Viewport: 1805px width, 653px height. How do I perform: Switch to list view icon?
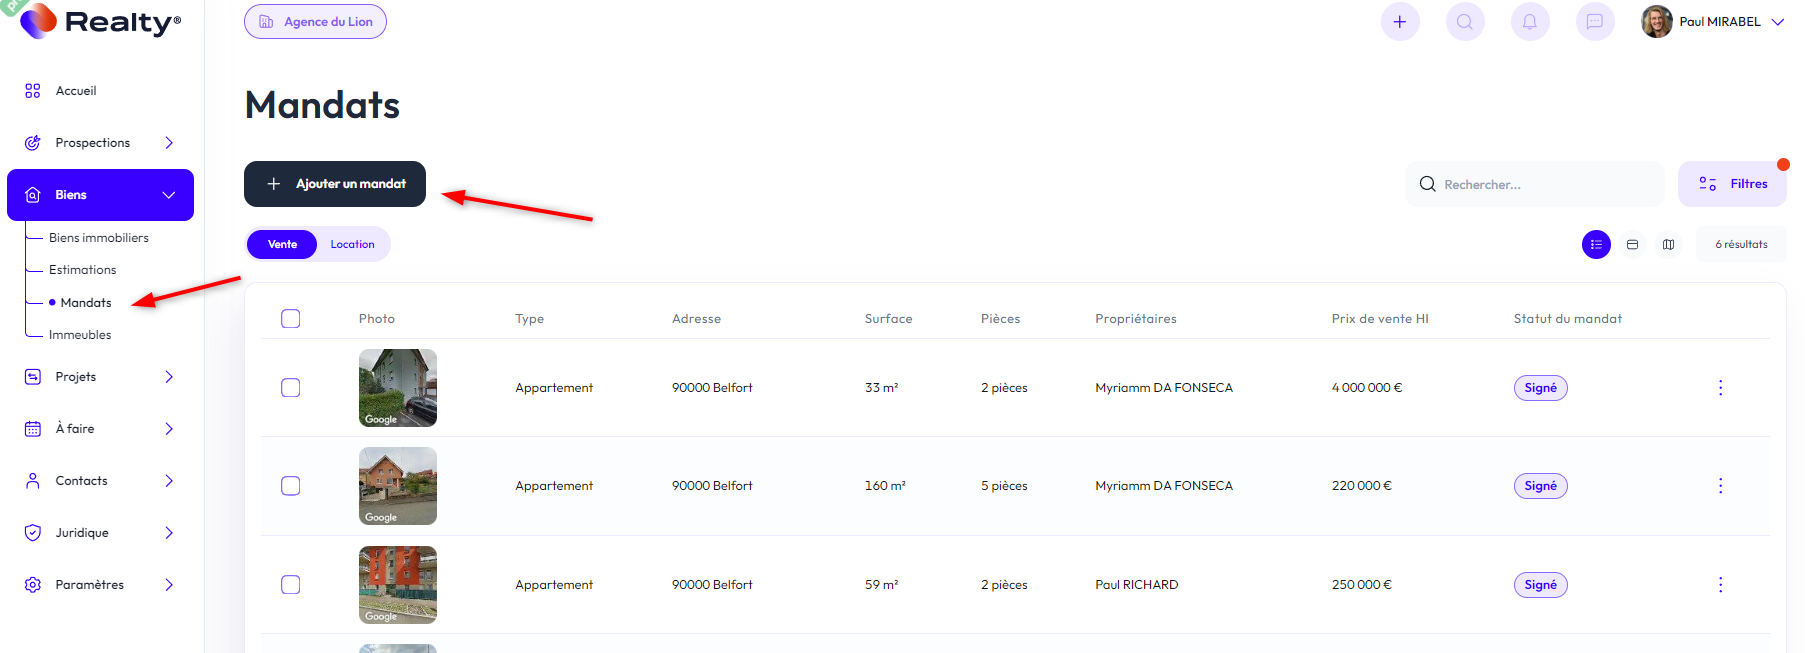(1596, 244)
